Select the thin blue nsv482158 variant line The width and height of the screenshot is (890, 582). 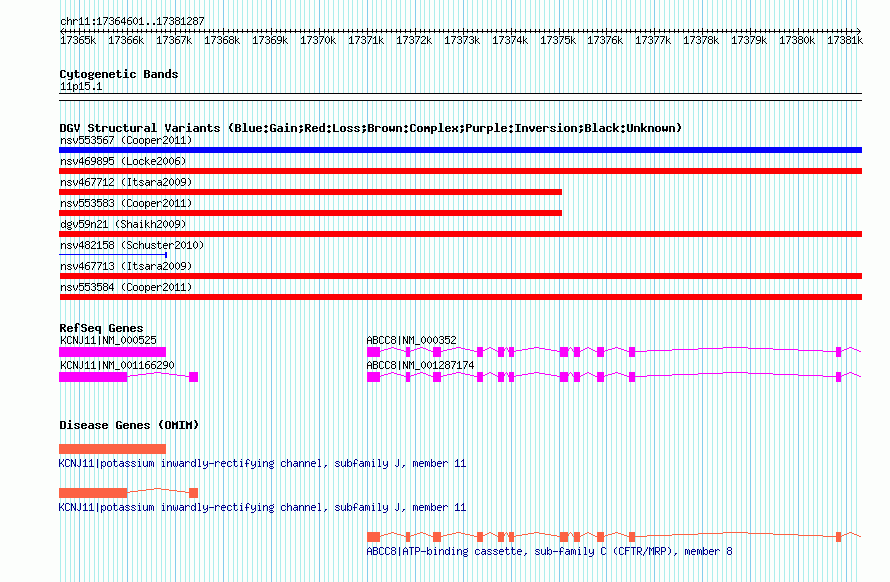point(113,255)
